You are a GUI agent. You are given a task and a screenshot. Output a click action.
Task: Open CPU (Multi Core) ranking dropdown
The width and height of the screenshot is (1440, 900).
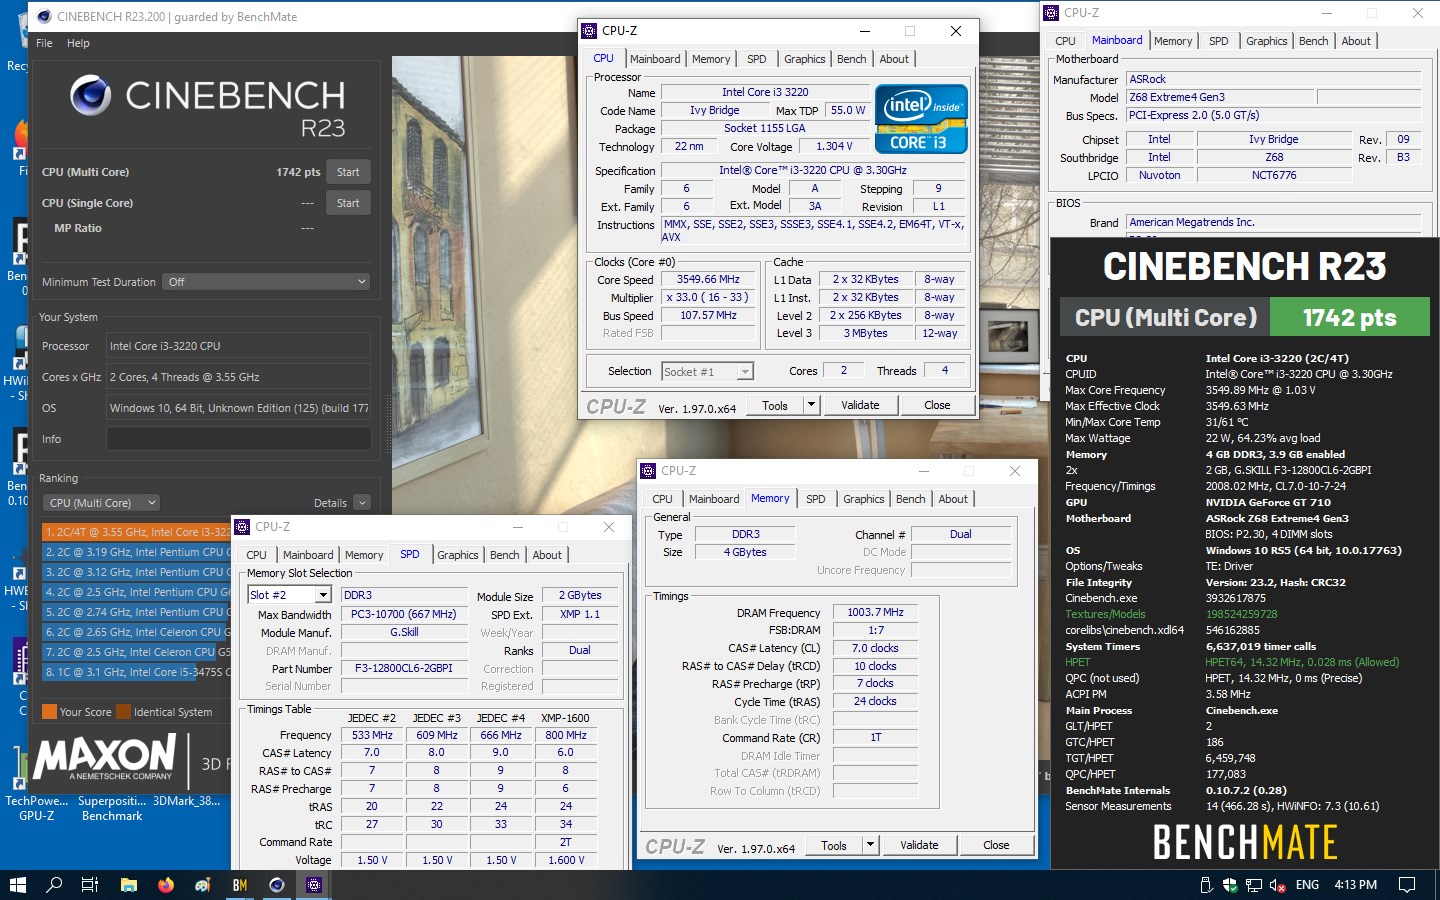click(102, 503)
